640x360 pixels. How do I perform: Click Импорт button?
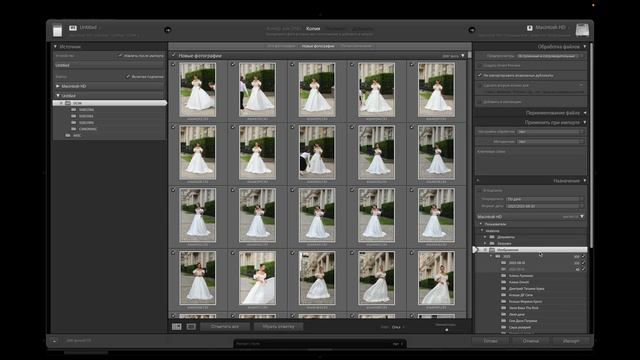pyautogui.click(x=571, y=341)
